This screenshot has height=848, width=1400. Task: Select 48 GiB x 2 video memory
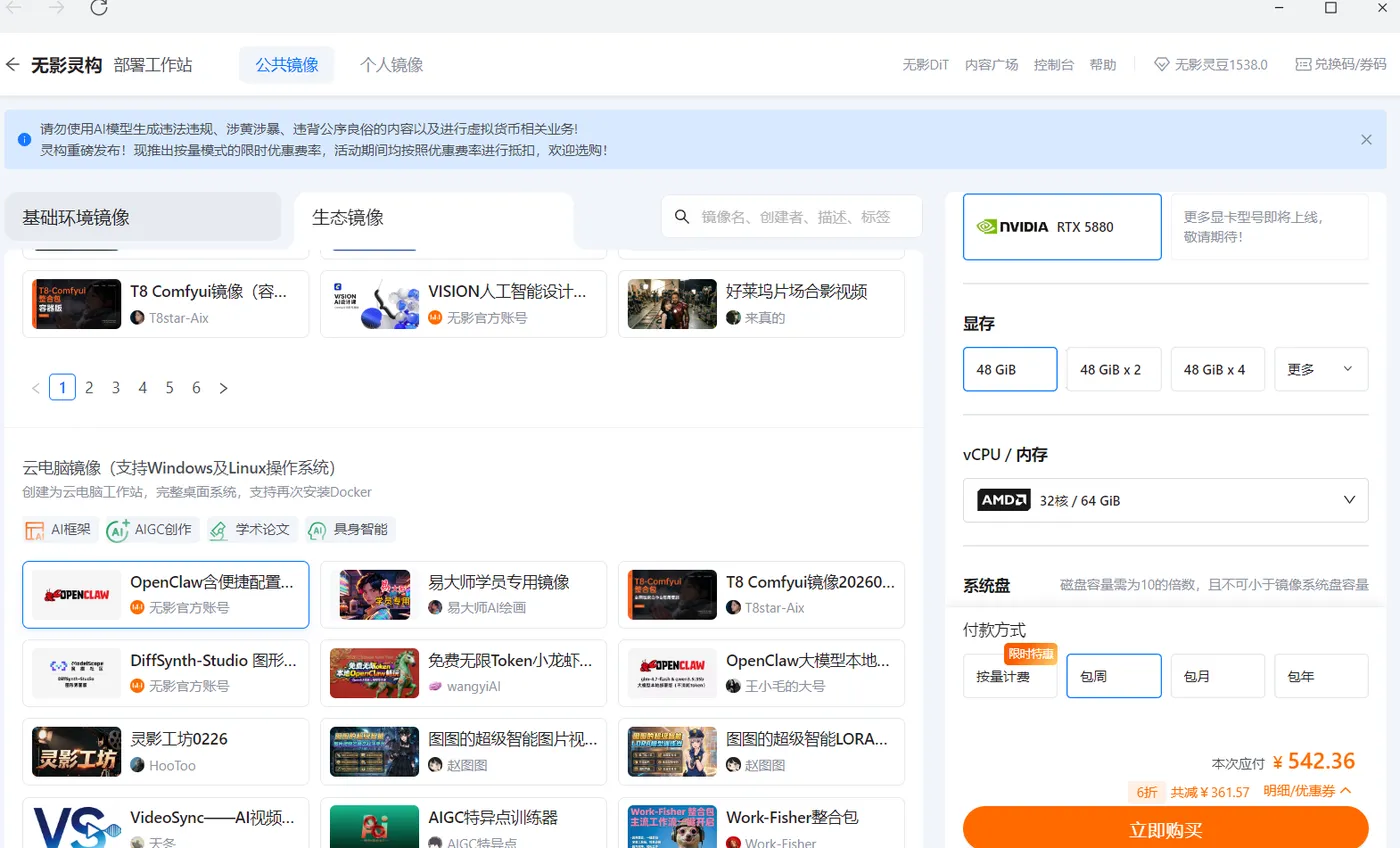(1114, 369)
